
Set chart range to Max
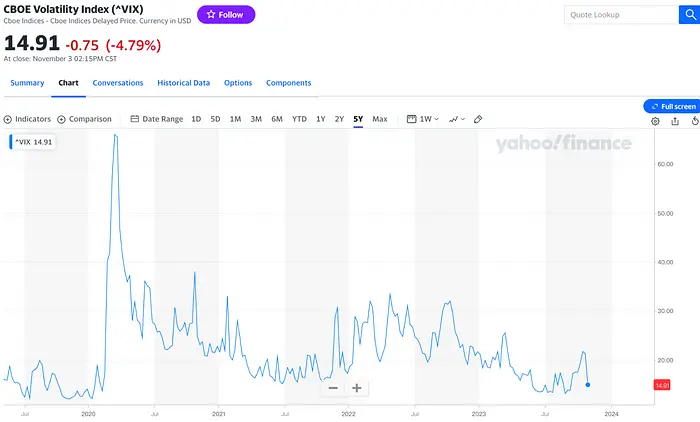tap(380, 119)
